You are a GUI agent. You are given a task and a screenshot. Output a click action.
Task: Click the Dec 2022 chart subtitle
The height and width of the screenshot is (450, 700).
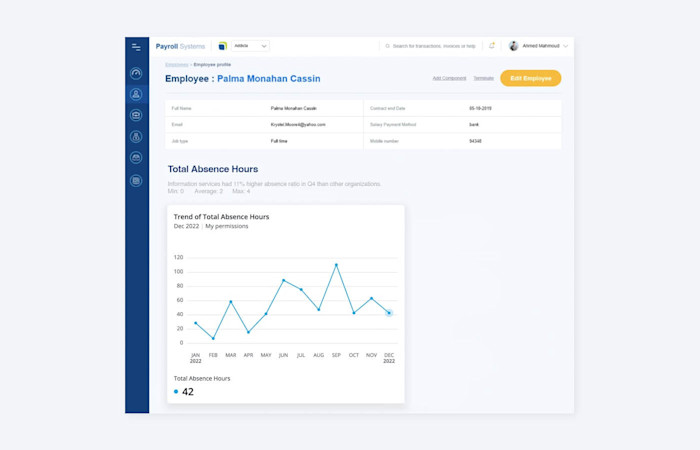(186, 226)
